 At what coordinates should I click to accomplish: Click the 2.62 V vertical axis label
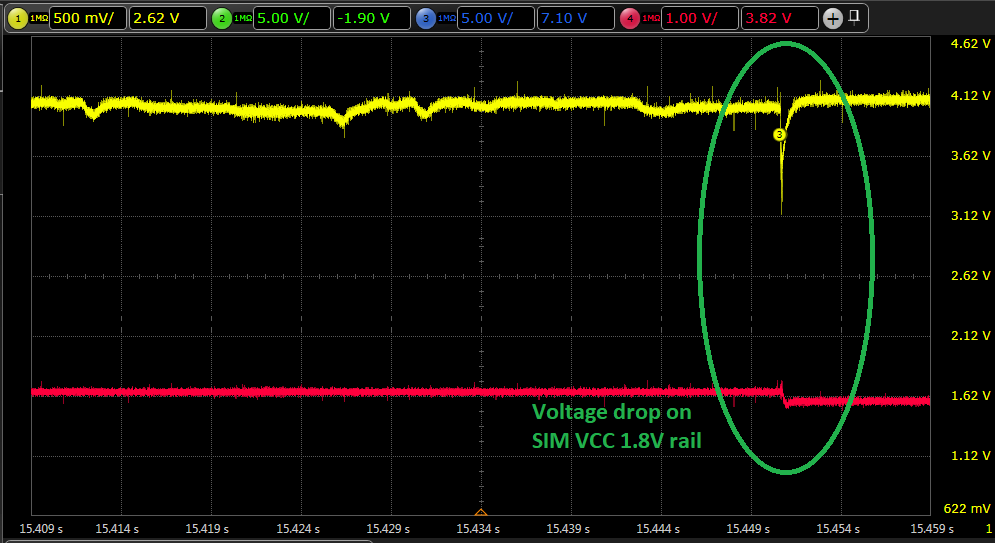click(971, 275)
